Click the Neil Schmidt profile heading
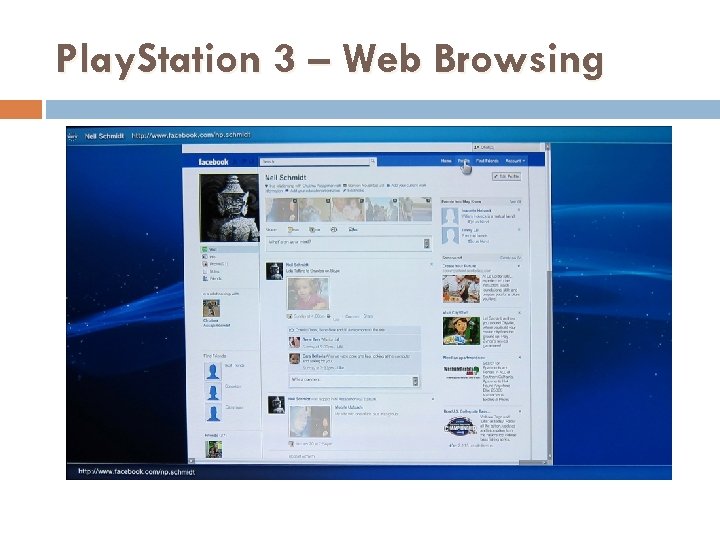This screenshot has height=540, width=720. (286, 177)
